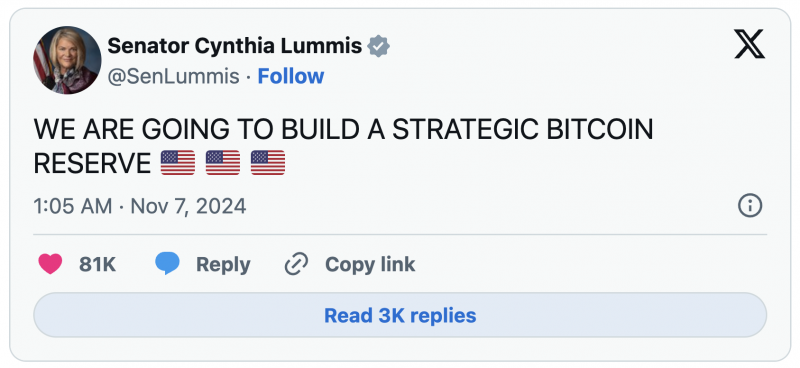Image resolution: width=800 pixels, height=368 pixels.
Task: Click the first American flag emoji
Action: 178,163
